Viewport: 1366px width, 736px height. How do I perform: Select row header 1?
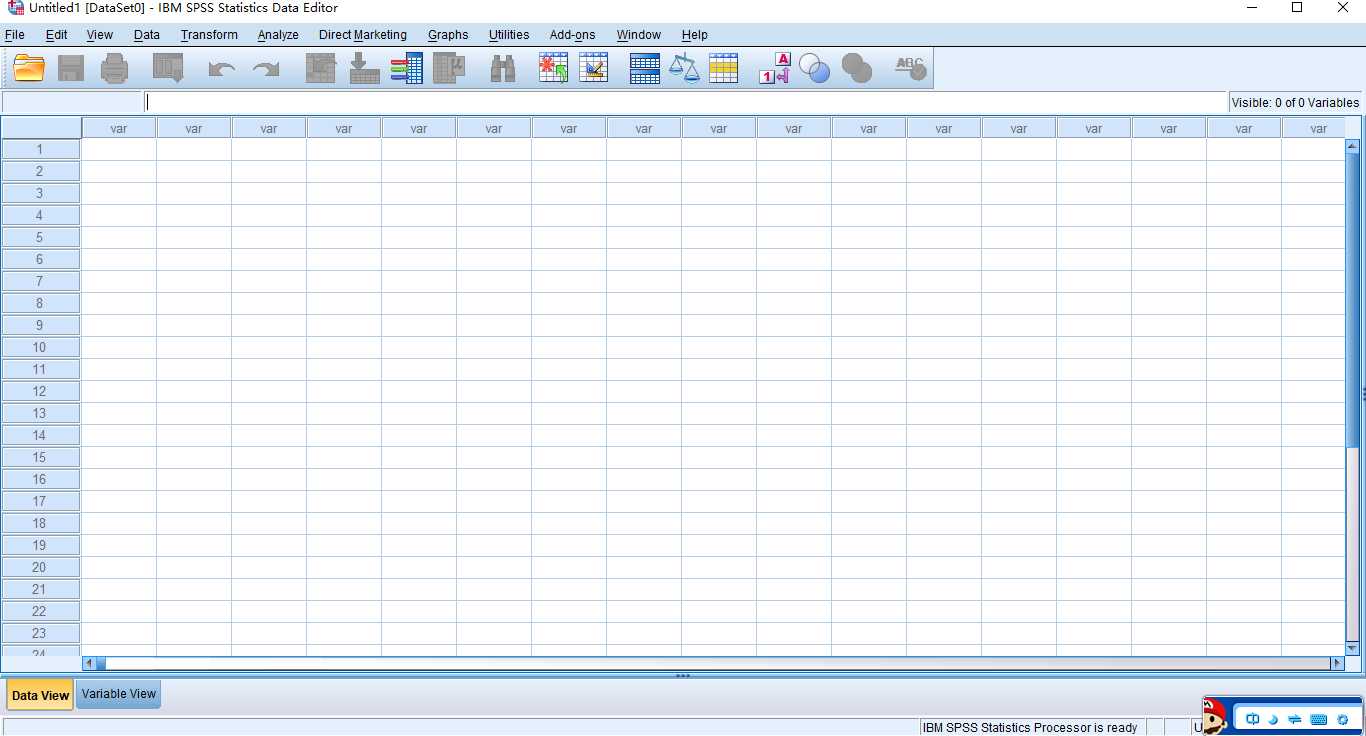(x=41, y=149)
